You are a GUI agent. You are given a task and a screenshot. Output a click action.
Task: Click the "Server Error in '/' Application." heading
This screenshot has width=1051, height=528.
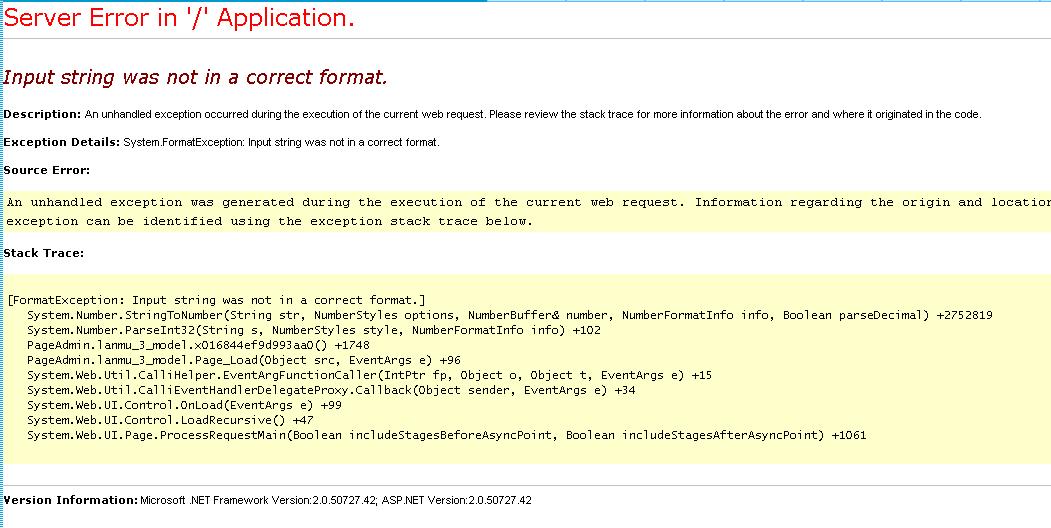179,18
